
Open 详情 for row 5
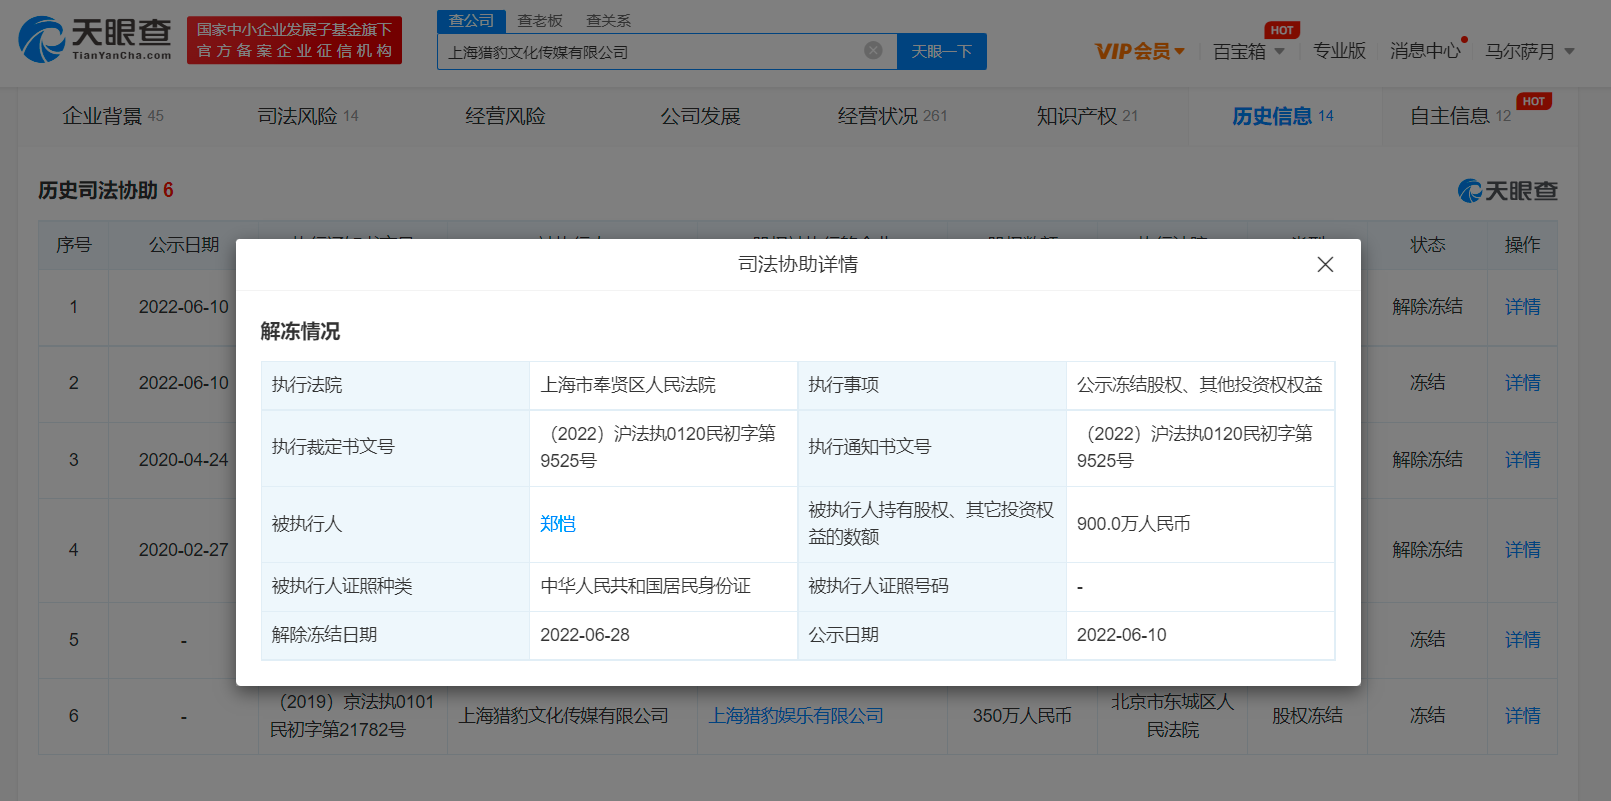(1522, 640)
